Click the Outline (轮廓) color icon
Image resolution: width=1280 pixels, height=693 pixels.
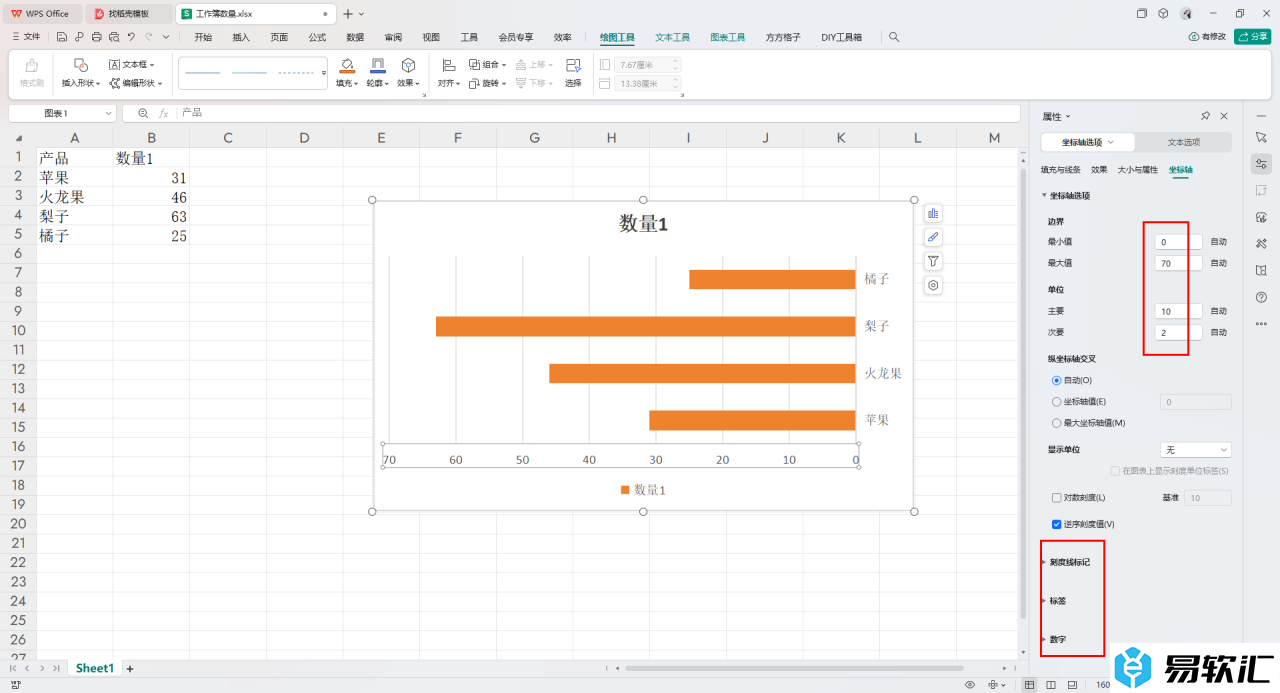click(378, 65)
